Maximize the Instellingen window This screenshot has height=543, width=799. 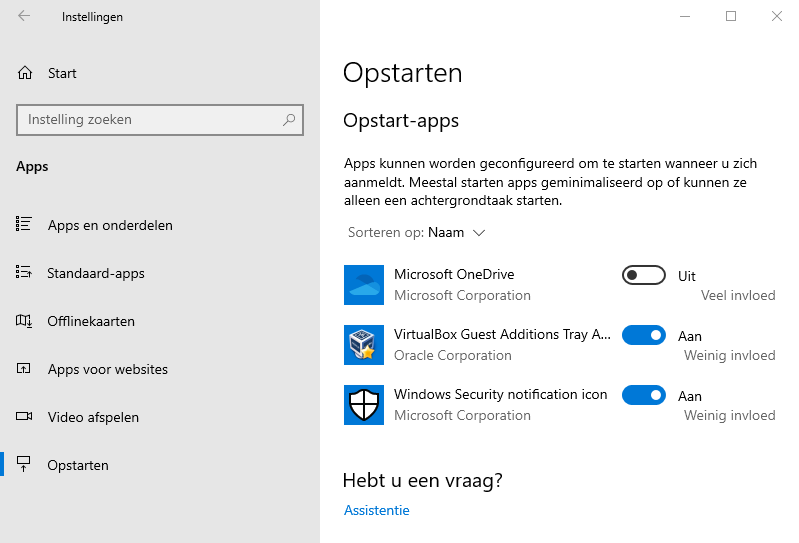731,16
